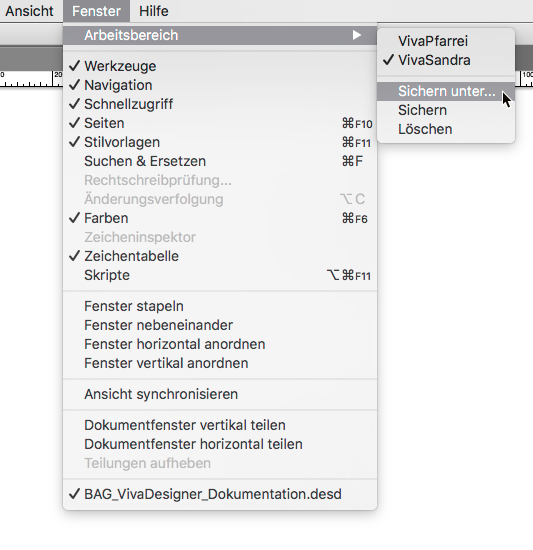Open the Skripte palette
Screen dimensions: 533x550
tap(220, 275)
